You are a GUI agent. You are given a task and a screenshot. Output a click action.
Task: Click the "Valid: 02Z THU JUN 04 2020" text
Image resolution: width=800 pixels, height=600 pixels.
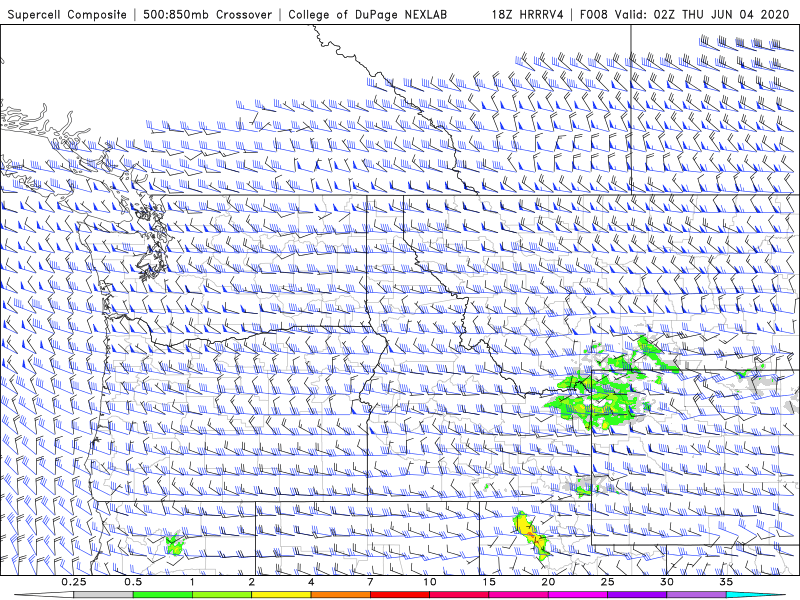(702, 15)
